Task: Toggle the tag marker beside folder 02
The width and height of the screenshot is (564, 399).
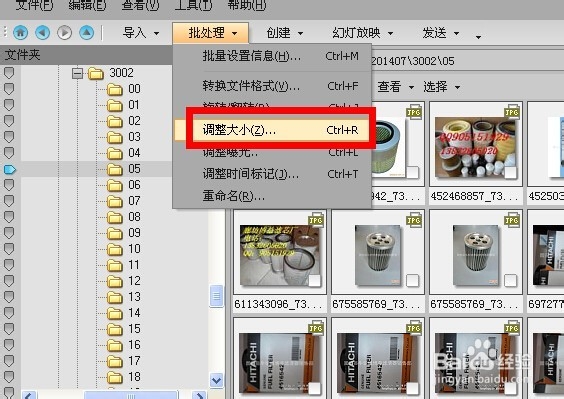Action: (x=9, y=121)
